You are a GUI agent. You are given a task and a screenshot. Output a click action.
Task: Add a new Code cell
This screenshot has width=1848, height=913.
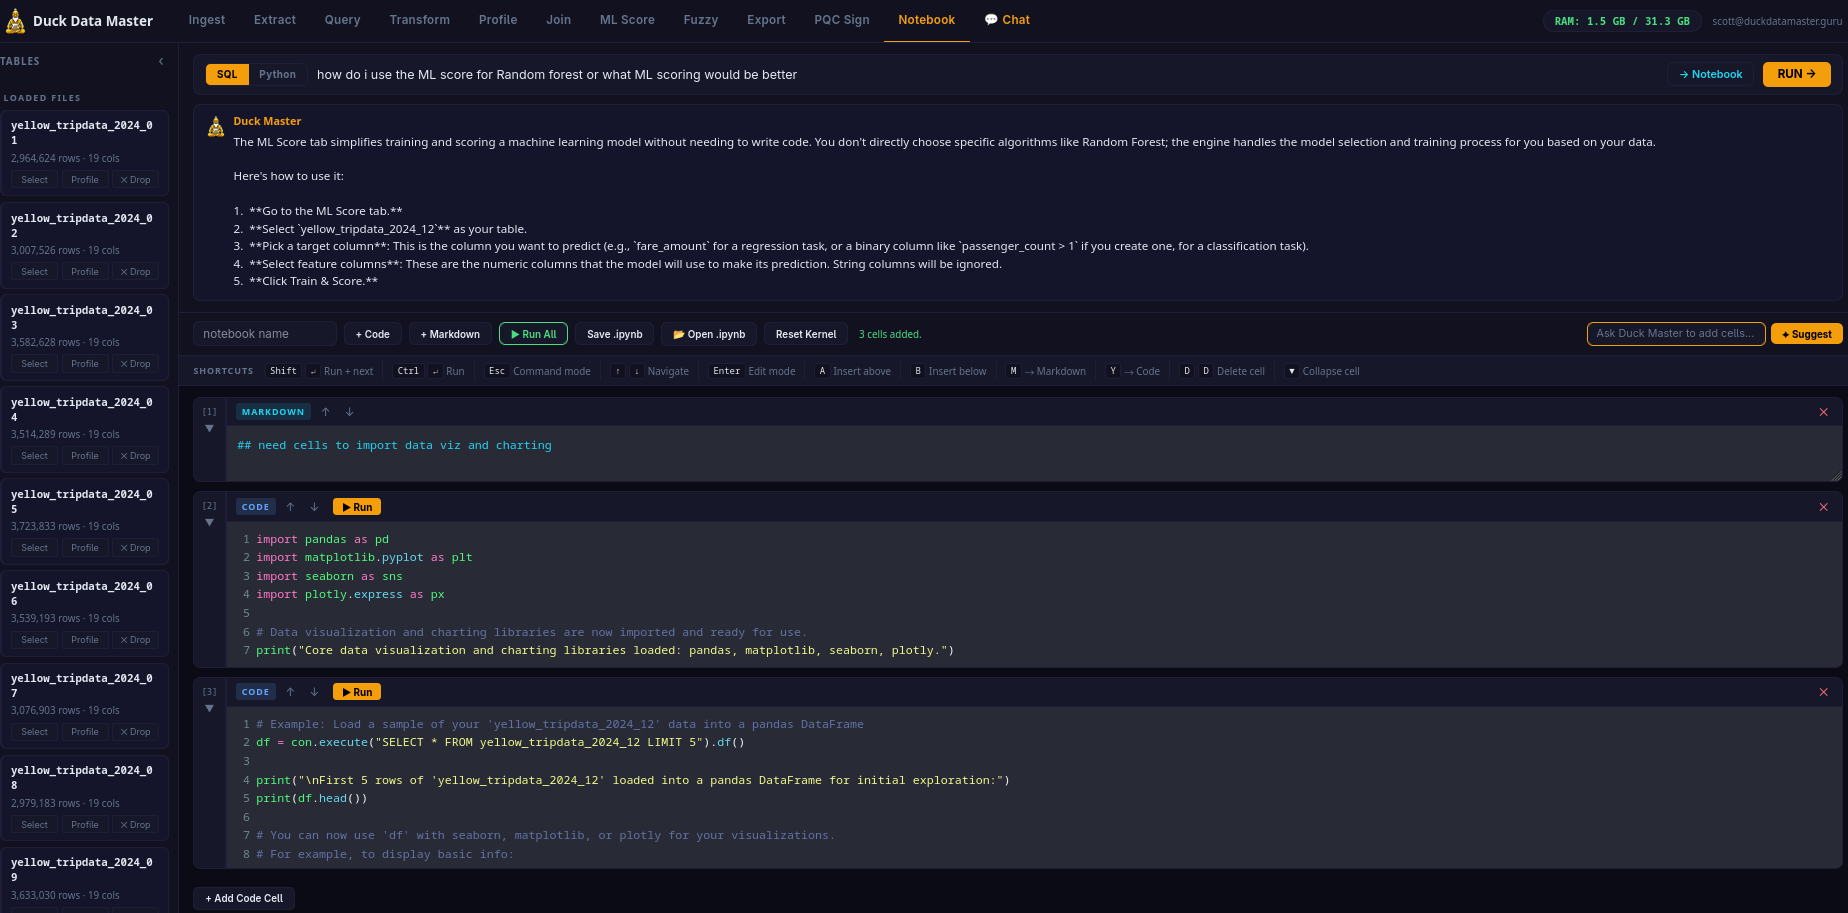[x=373, y=334]
